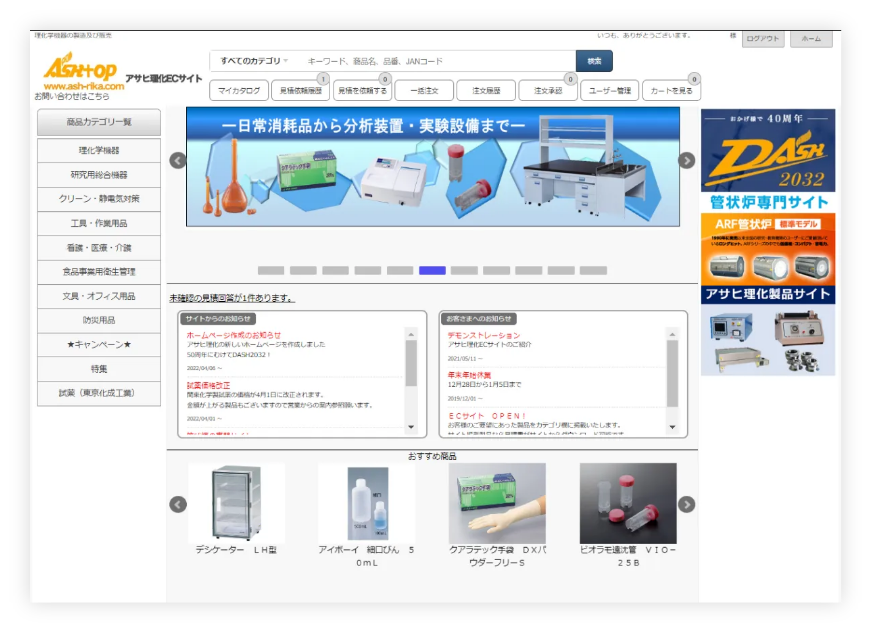Select 特集 category
The height and width of the screenshot is (633, 872).
click(x=99, y=369)
